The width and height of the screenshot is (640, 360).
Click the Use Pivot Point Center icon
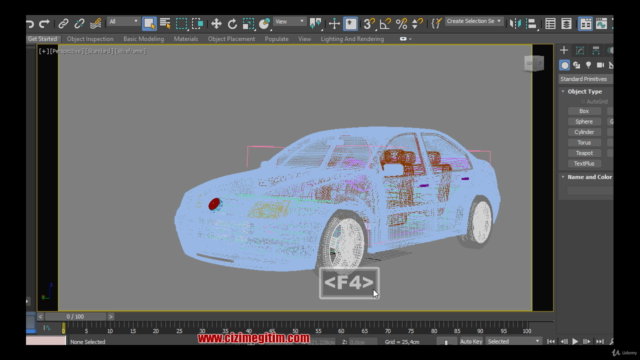click(x=315, y=24)
